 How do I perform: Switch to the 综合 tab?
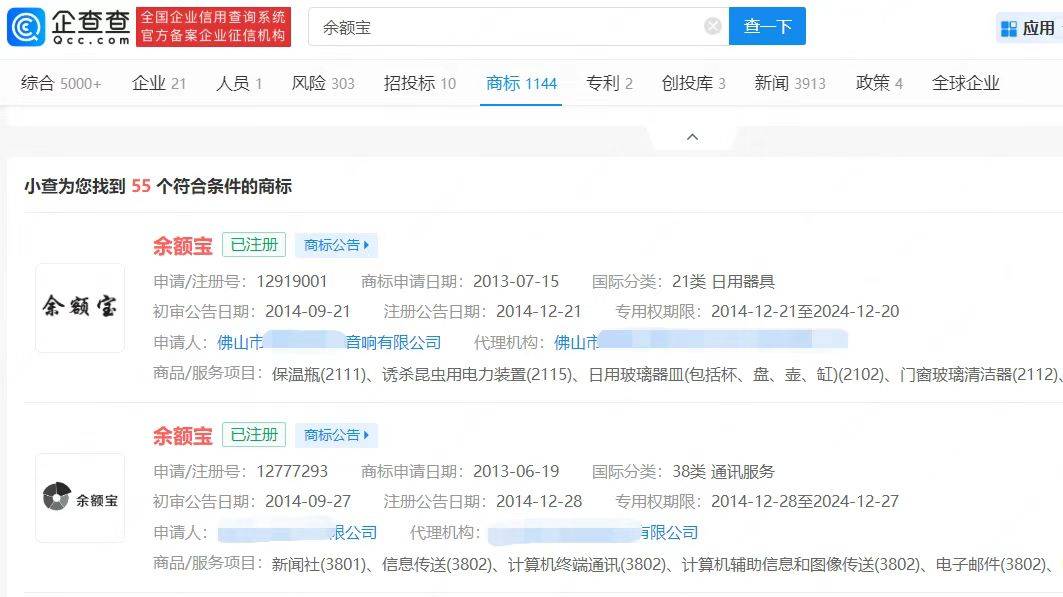(60, 84)
